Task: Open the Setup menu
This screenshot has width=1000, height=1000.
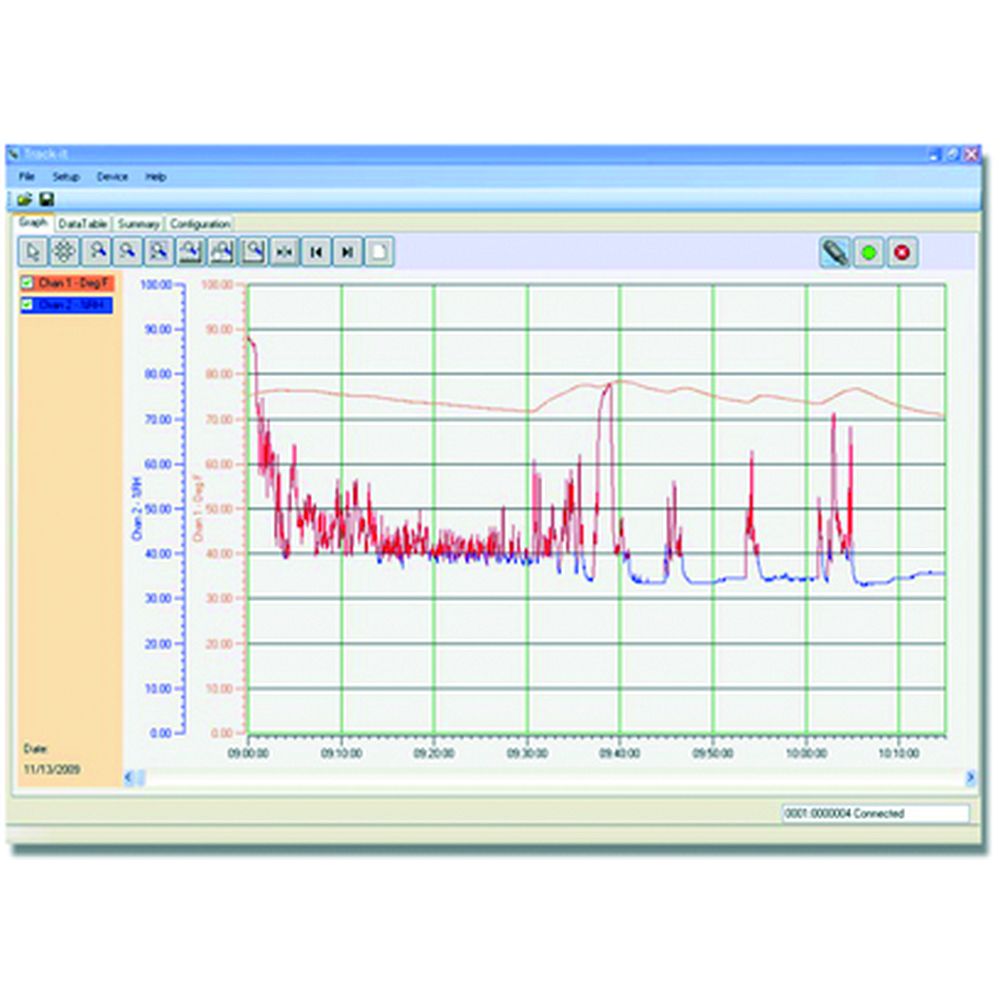Action: pyautogui.click(x=66, y=177)
